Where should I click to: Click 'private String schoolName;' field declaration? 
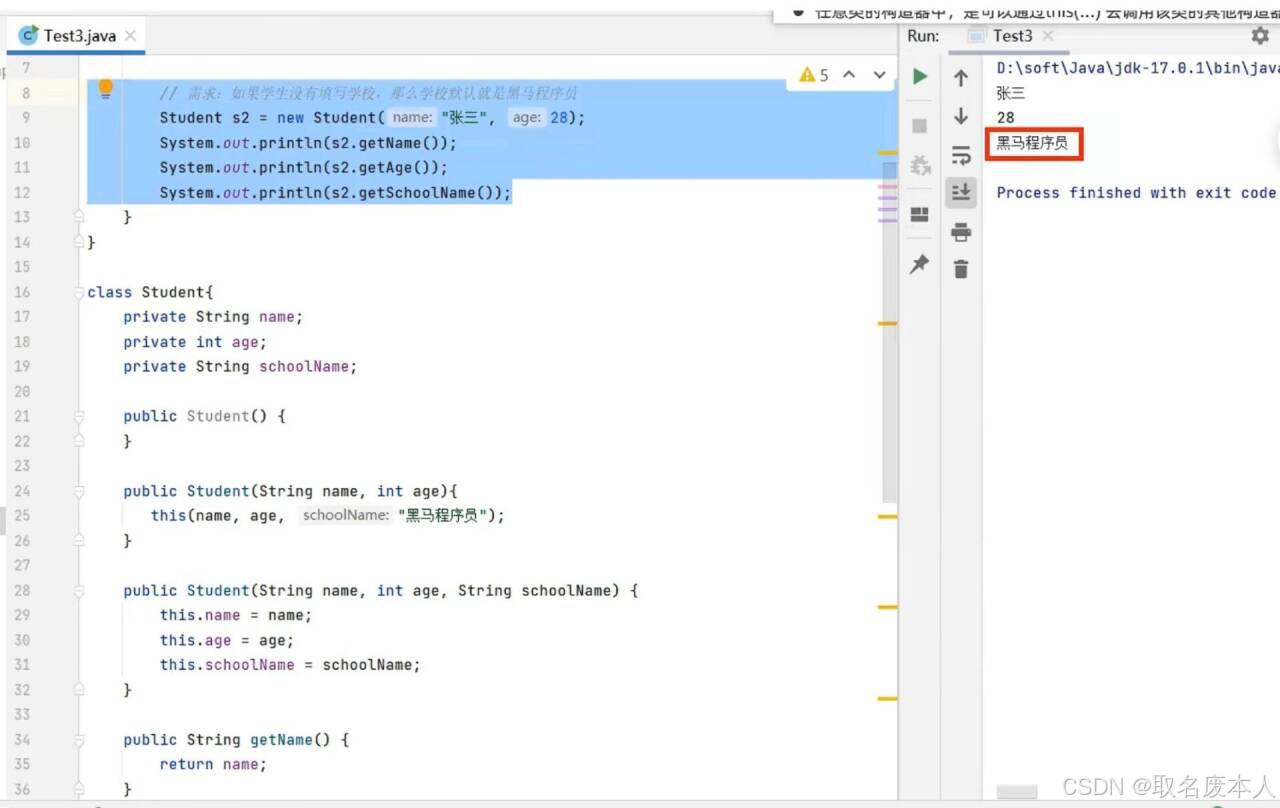pyautogui.click(x=240, y=367)
